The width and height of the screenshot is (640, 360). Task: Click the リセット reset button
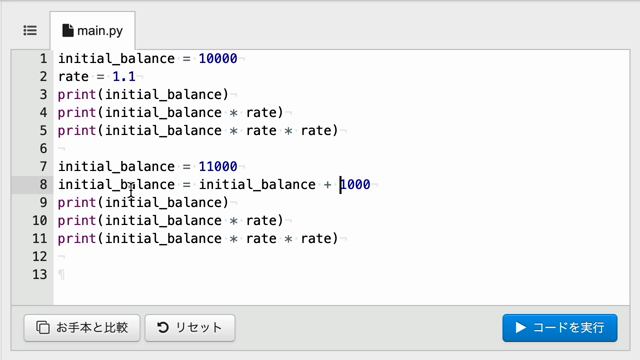(190, 328)
